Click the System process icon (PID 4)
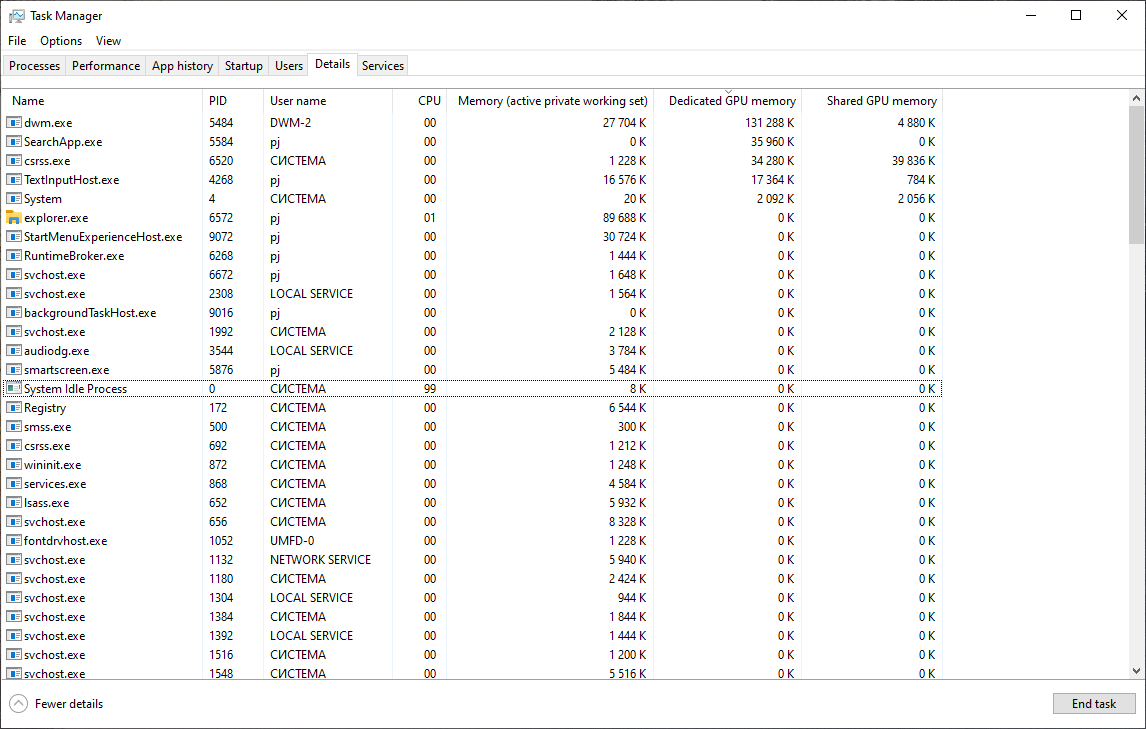The width and height of the screenshot is (1146, 729). pos(14,198)
